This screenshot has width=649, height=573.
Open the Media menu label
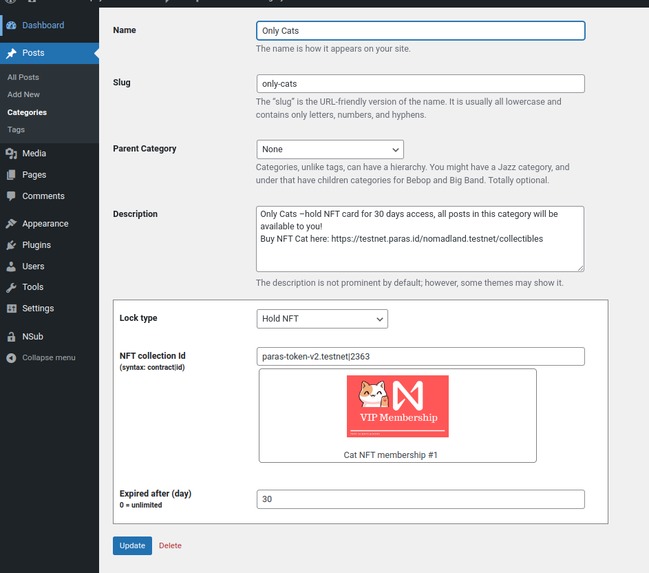click(34, 154)
